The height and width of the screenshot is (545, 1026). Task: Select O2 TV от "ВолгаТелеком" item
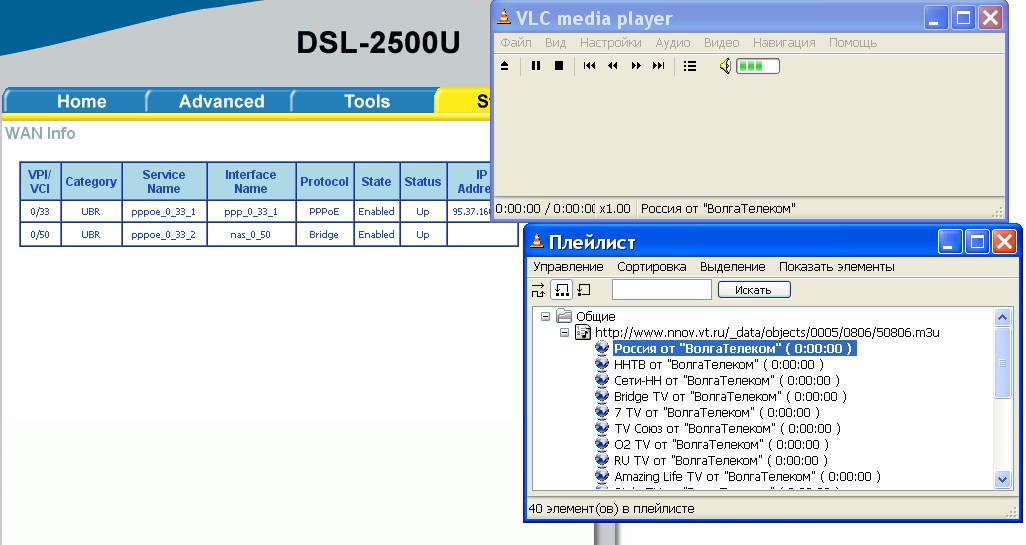[721, 445]
